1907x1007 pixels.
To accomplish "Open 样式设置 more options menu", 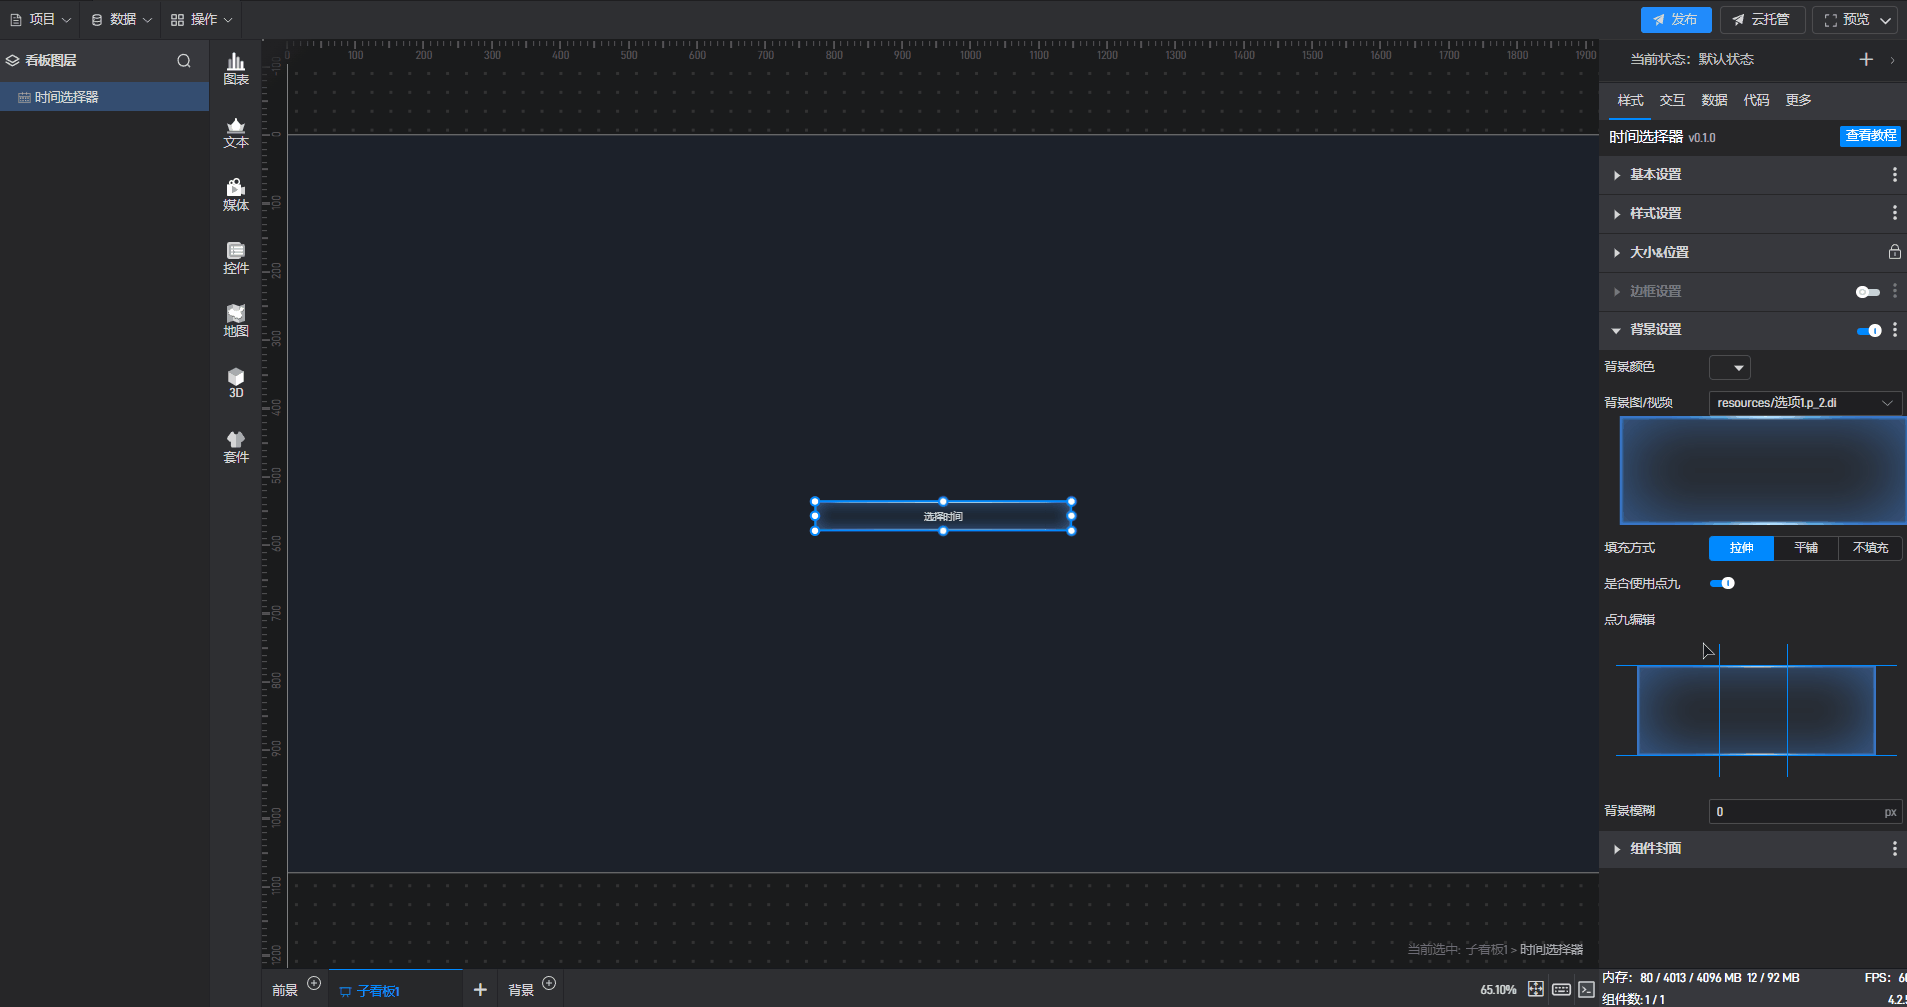I will coord(1894,213).
